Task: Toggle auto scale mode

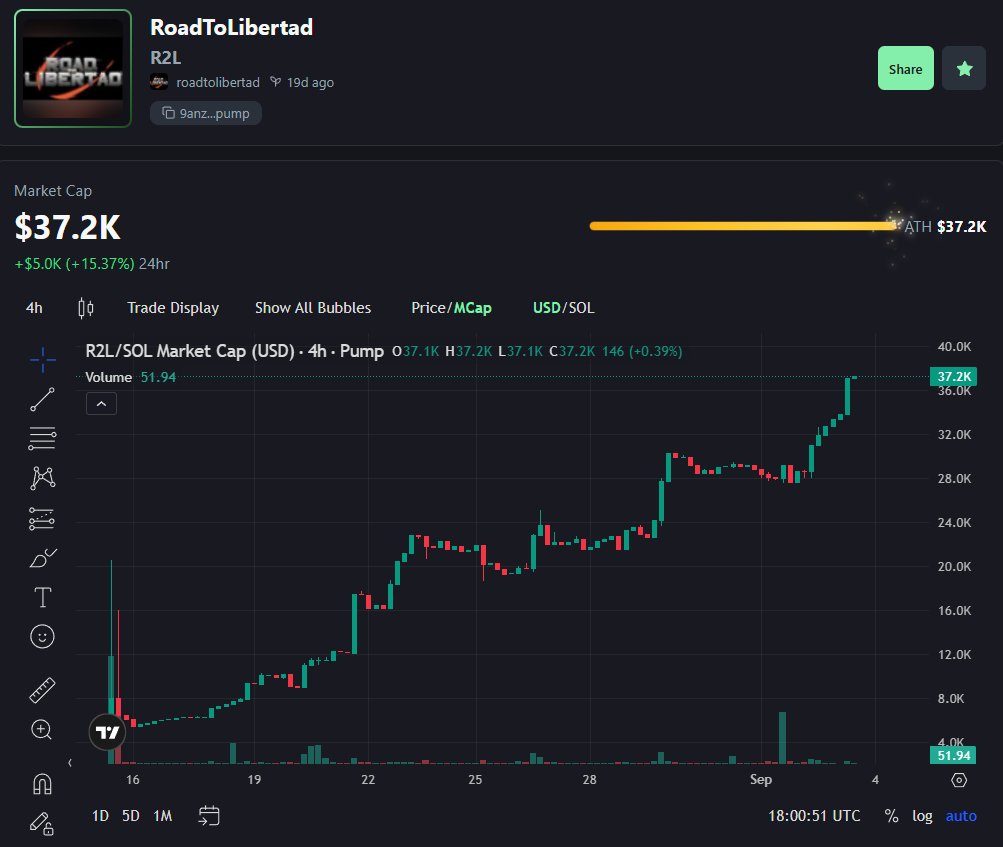Action: (x=961, y=816)
